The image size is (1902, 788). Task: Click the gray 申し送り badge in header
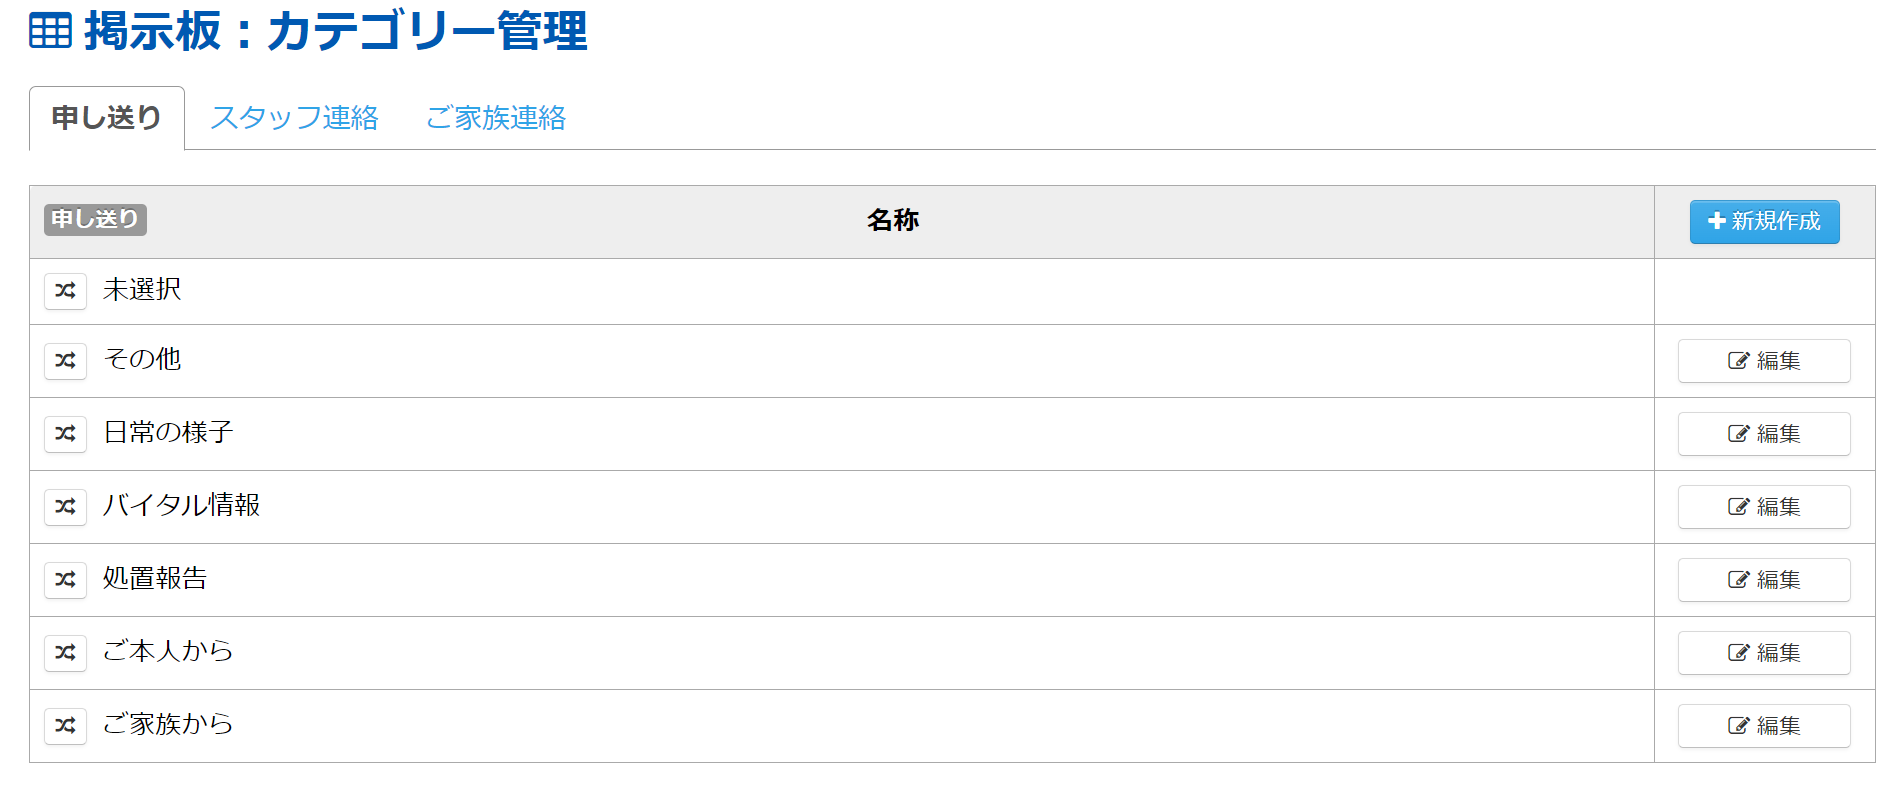(95, 219)
